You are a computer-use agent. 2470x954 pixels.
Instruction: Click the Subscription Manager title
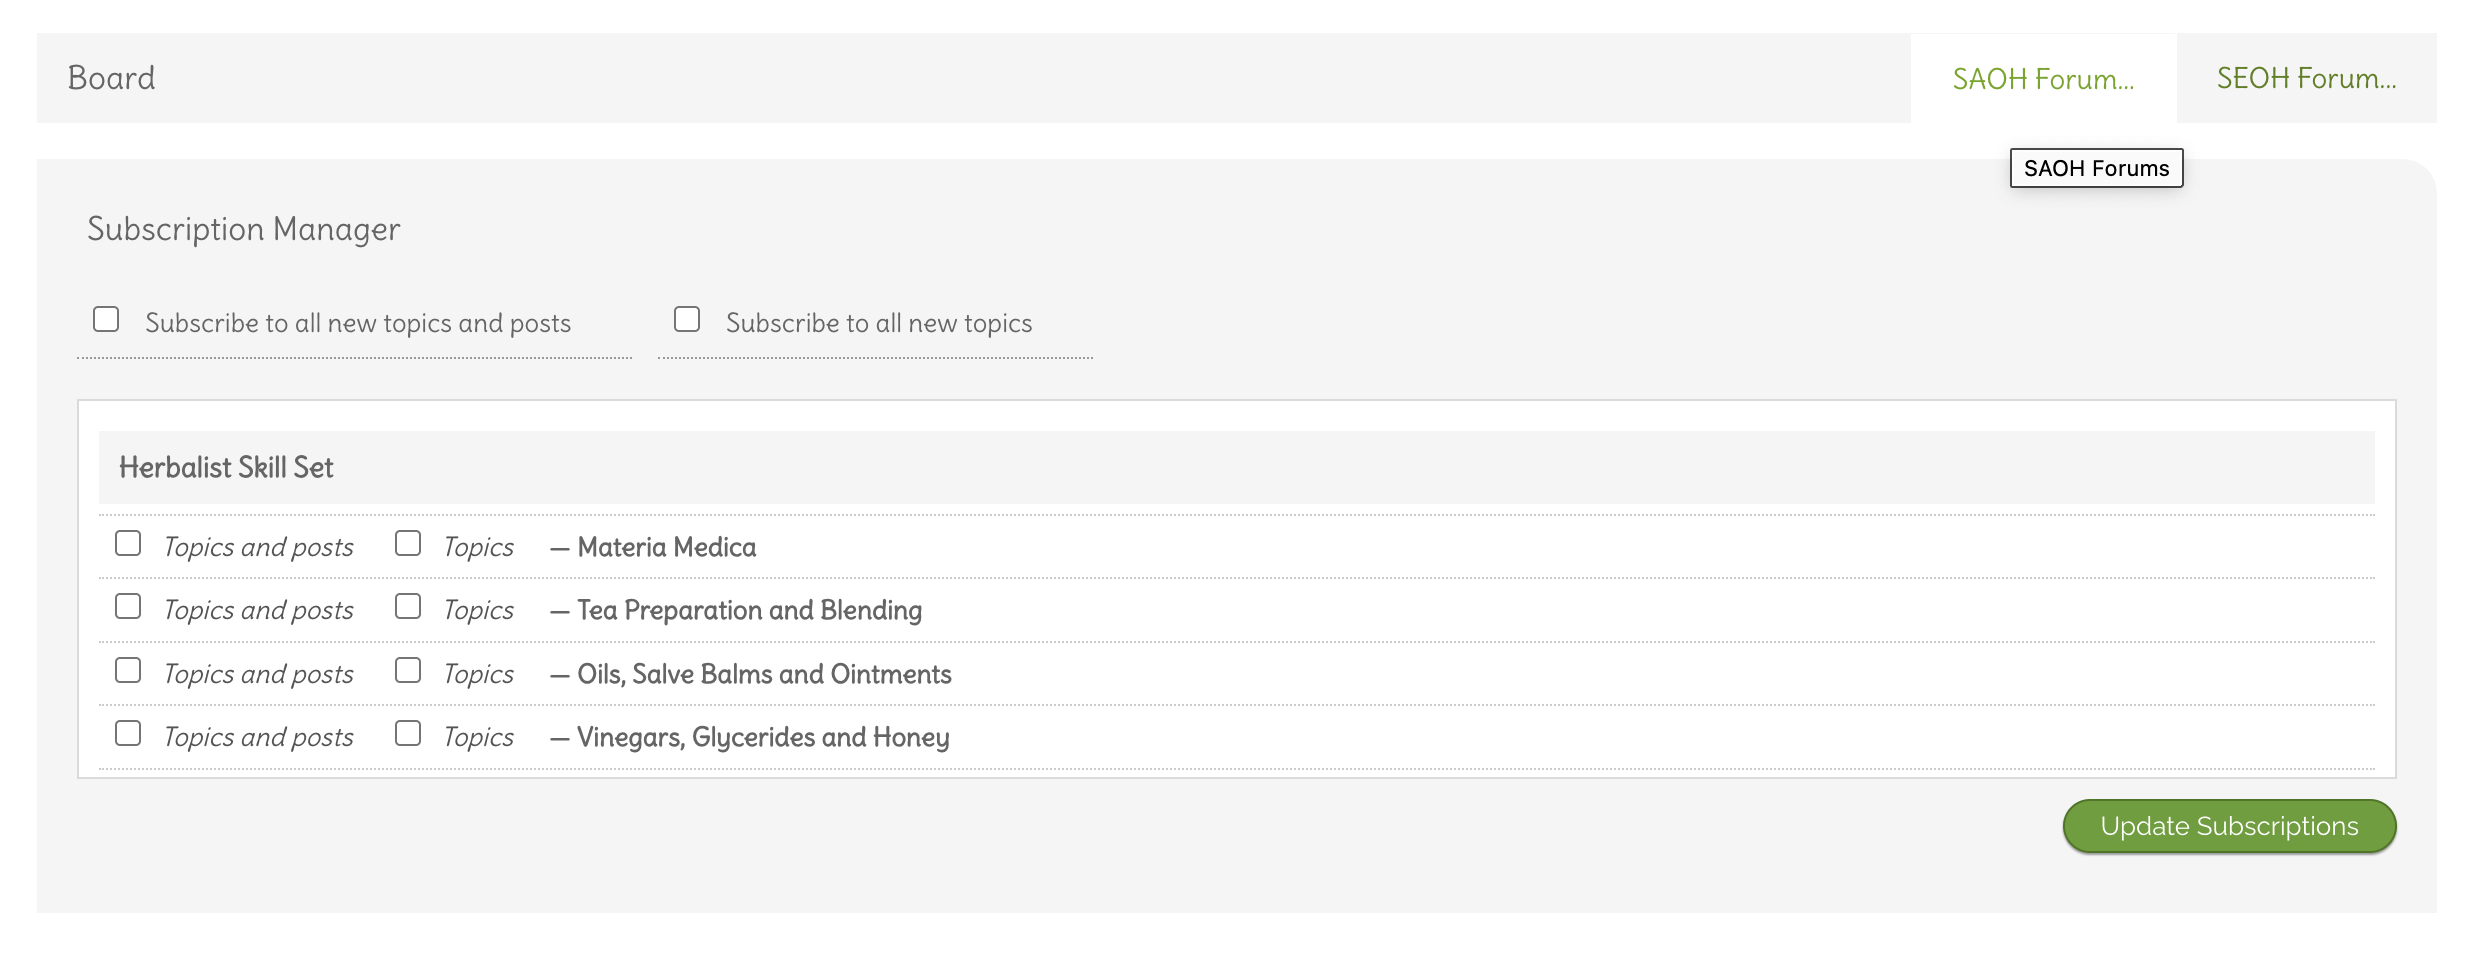click(x=243, y=229)
